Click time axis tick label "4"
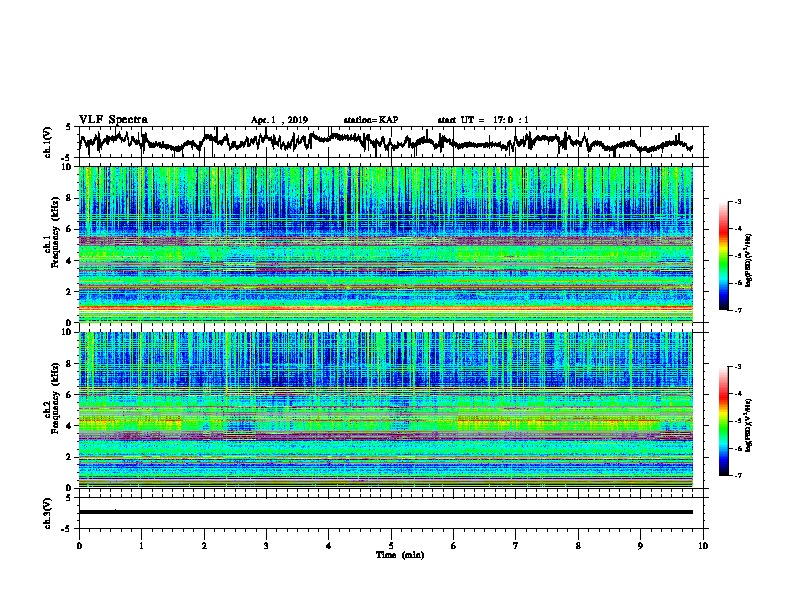Image resolution: width=792 pixels, height=612 pixels. coord(329,546)
